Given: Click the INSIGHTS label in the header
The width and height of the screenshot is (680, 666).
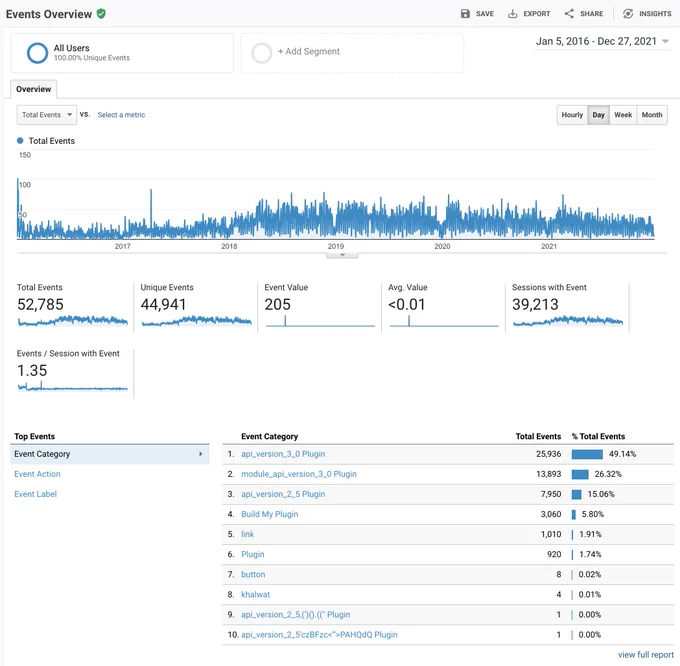Looking at the screenshot, I should (655, 14).
